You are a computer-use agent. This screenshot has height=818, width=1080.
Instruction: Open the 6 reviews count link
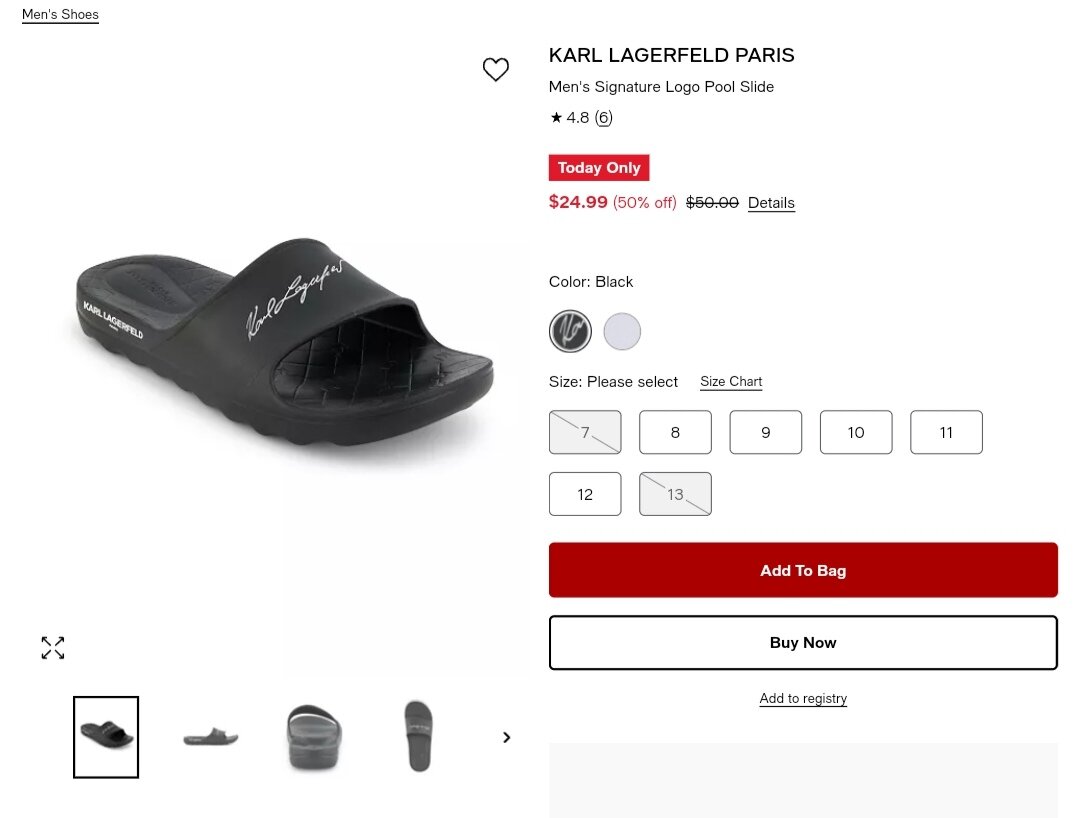pos(603,118)
